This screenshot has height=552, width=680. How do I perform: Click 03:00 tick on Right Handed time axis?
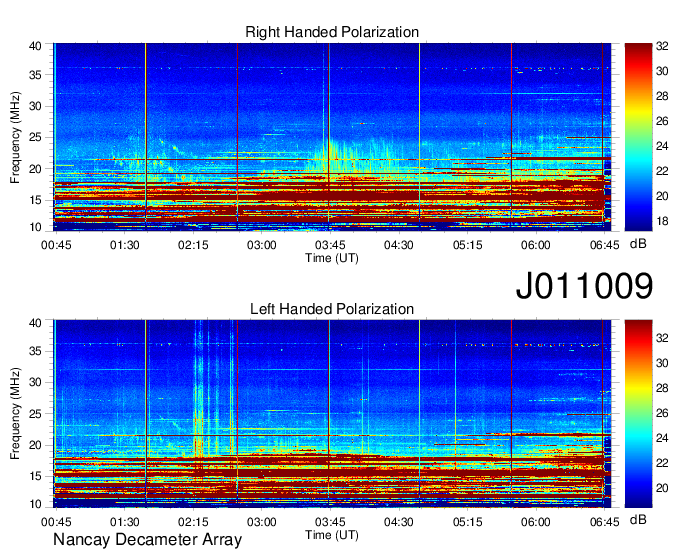click(262, 245)
